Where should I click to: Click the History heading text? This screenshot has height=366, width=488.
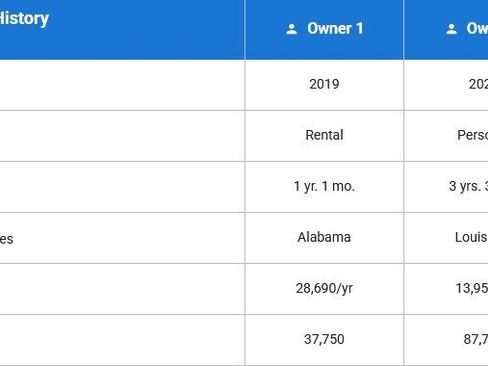(24, 19)
